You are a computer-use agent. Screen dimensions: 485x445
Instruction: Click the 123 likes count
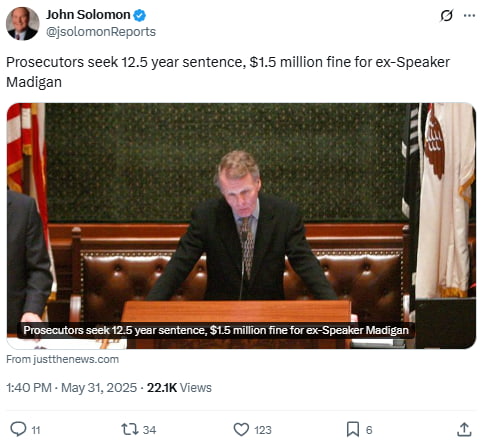tap(263, 430)
